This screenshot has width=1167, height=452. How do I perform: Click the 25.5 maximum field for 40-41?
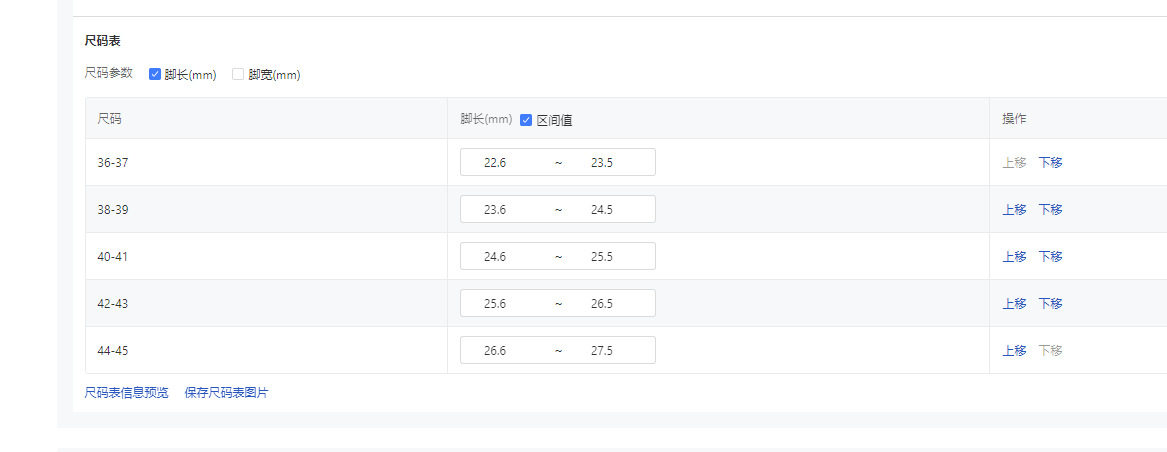(x=602, y=256)
